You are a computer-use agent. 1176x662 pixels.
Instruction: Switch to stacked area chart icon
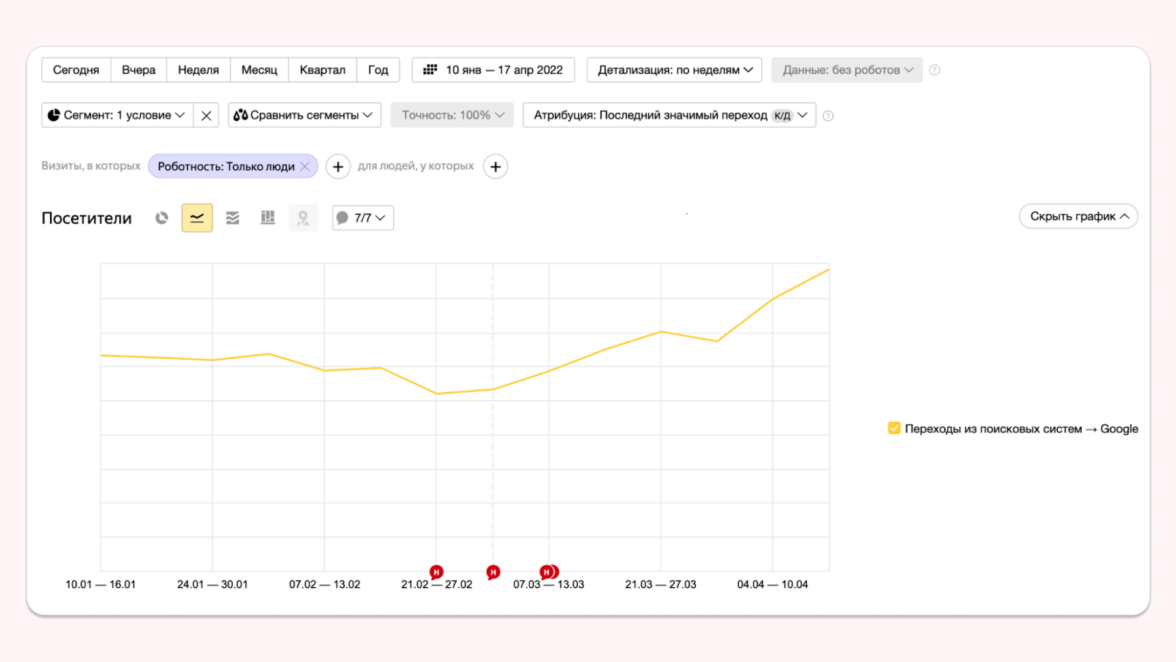pyautogui.click(x=233, y=218)
